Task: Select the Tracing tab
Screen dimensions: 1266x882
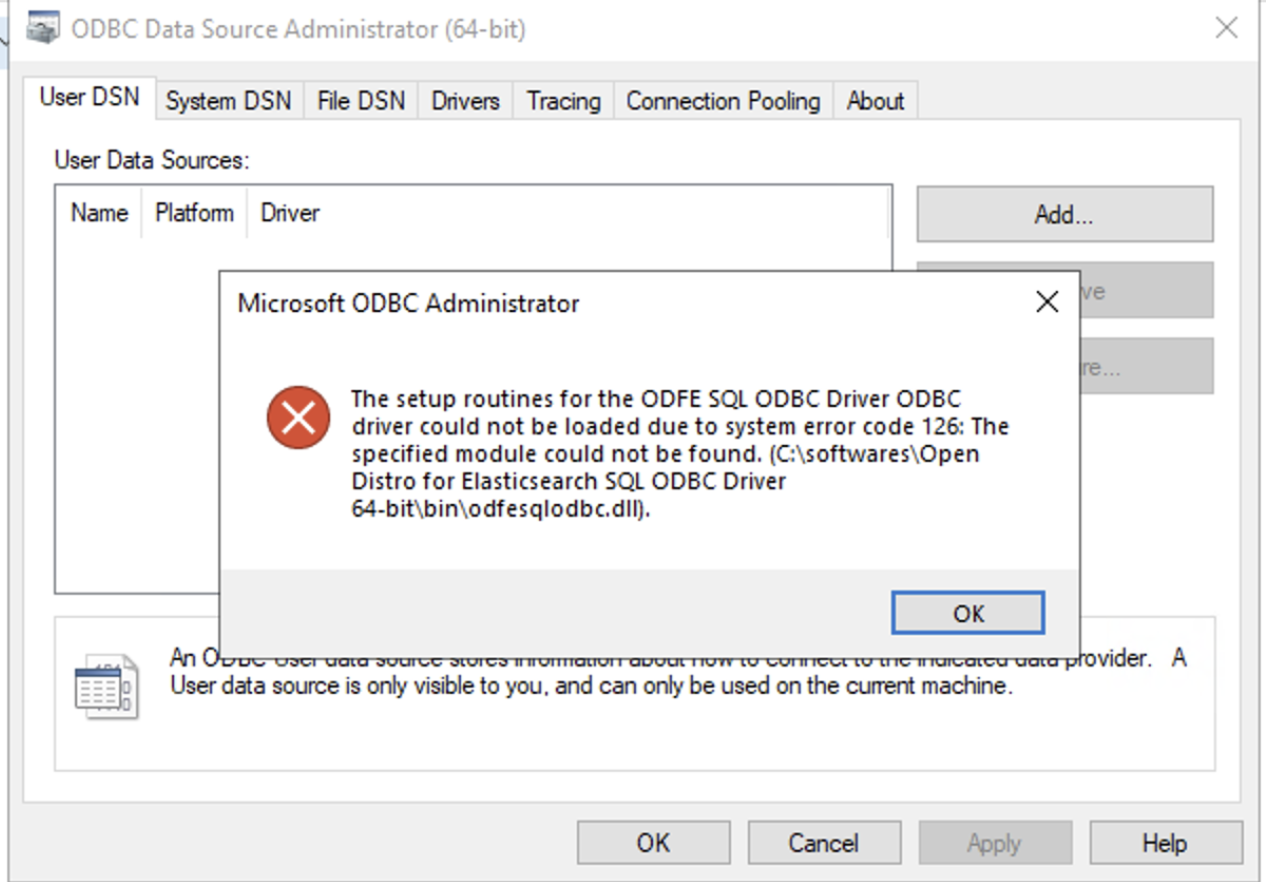Action: (x=561, y=100)
